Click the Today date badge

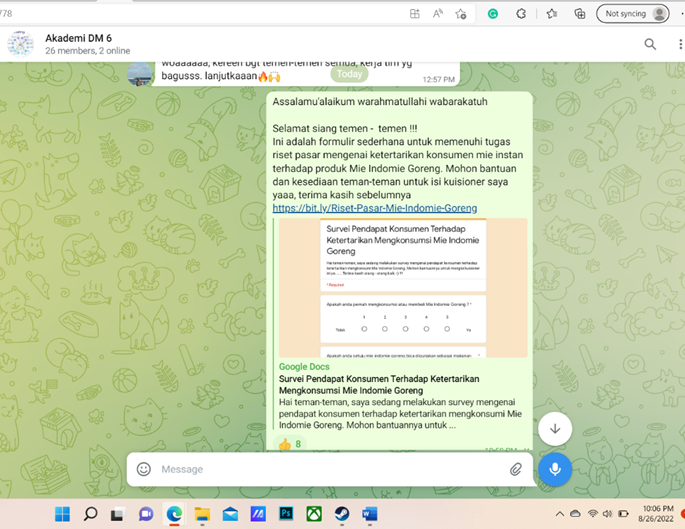point(349,74)
